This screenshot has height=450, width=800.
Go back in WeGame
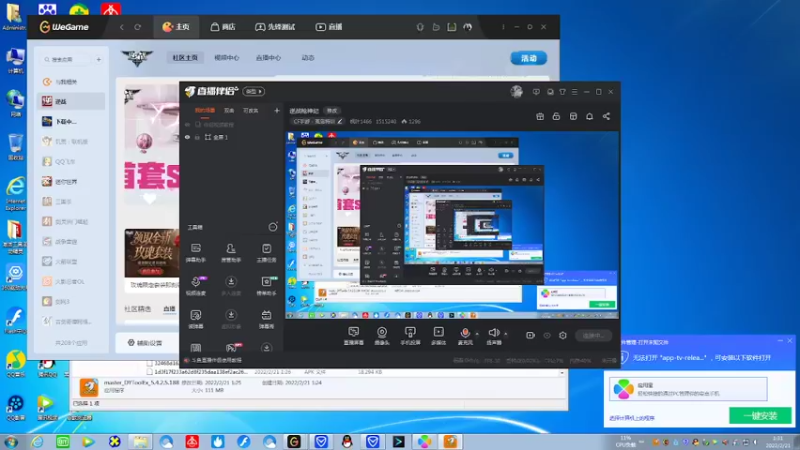pos(121,27)
